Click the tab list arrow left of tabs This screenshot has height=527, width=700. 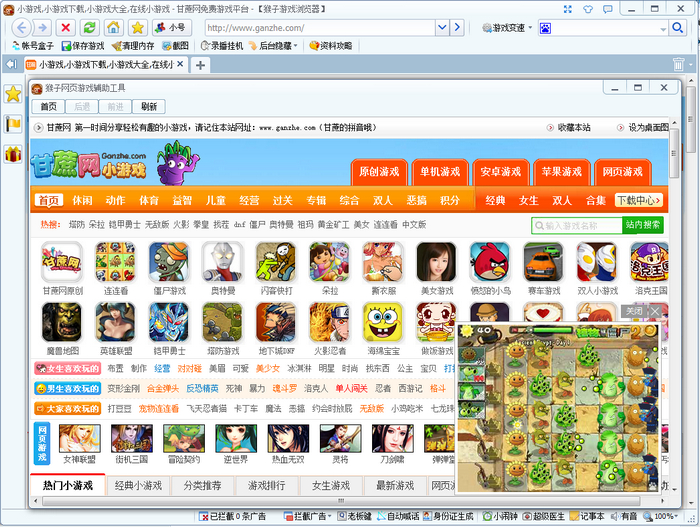pyautogui.click(x=11, y=65)
